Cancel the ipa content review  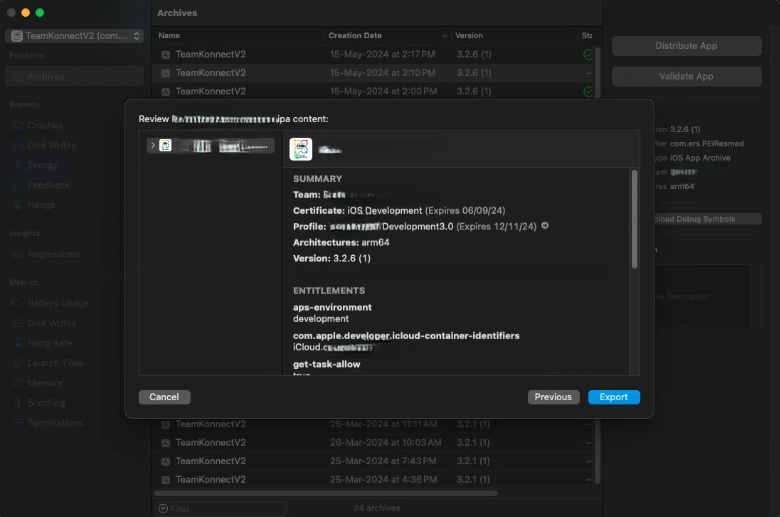[164, 397]
